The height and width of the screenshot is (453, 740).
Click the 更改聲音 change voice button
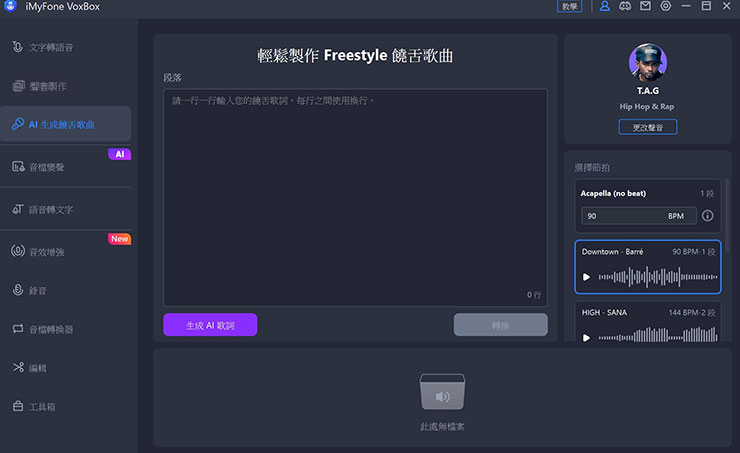click(x=648, y=127)
